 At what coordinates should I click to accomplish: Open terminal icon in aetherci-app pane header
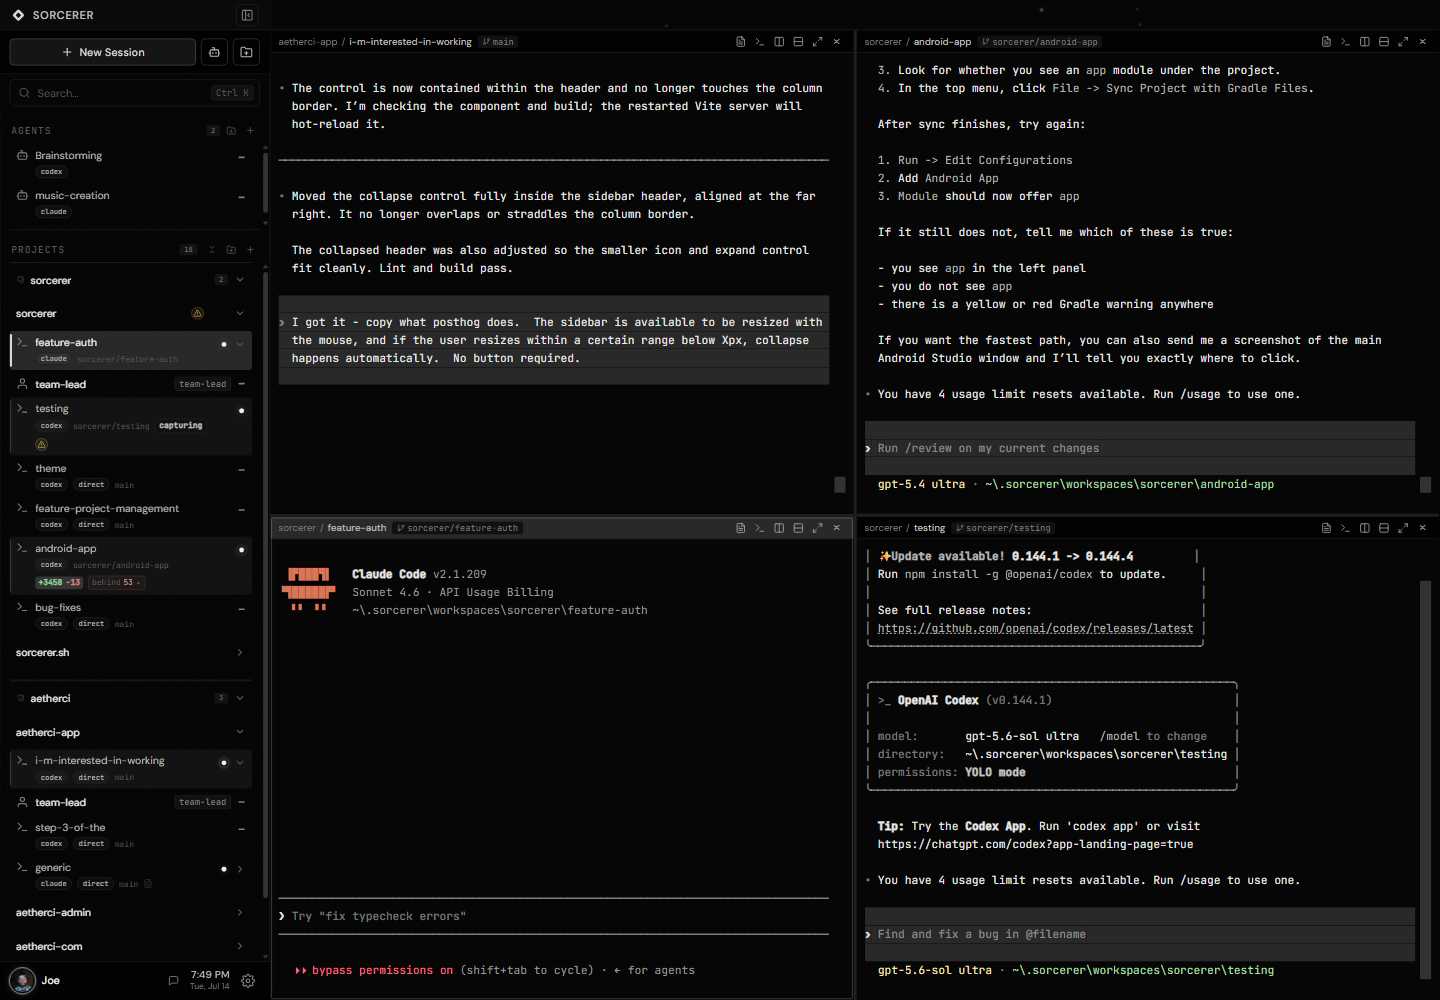click(x=760, y=42)
